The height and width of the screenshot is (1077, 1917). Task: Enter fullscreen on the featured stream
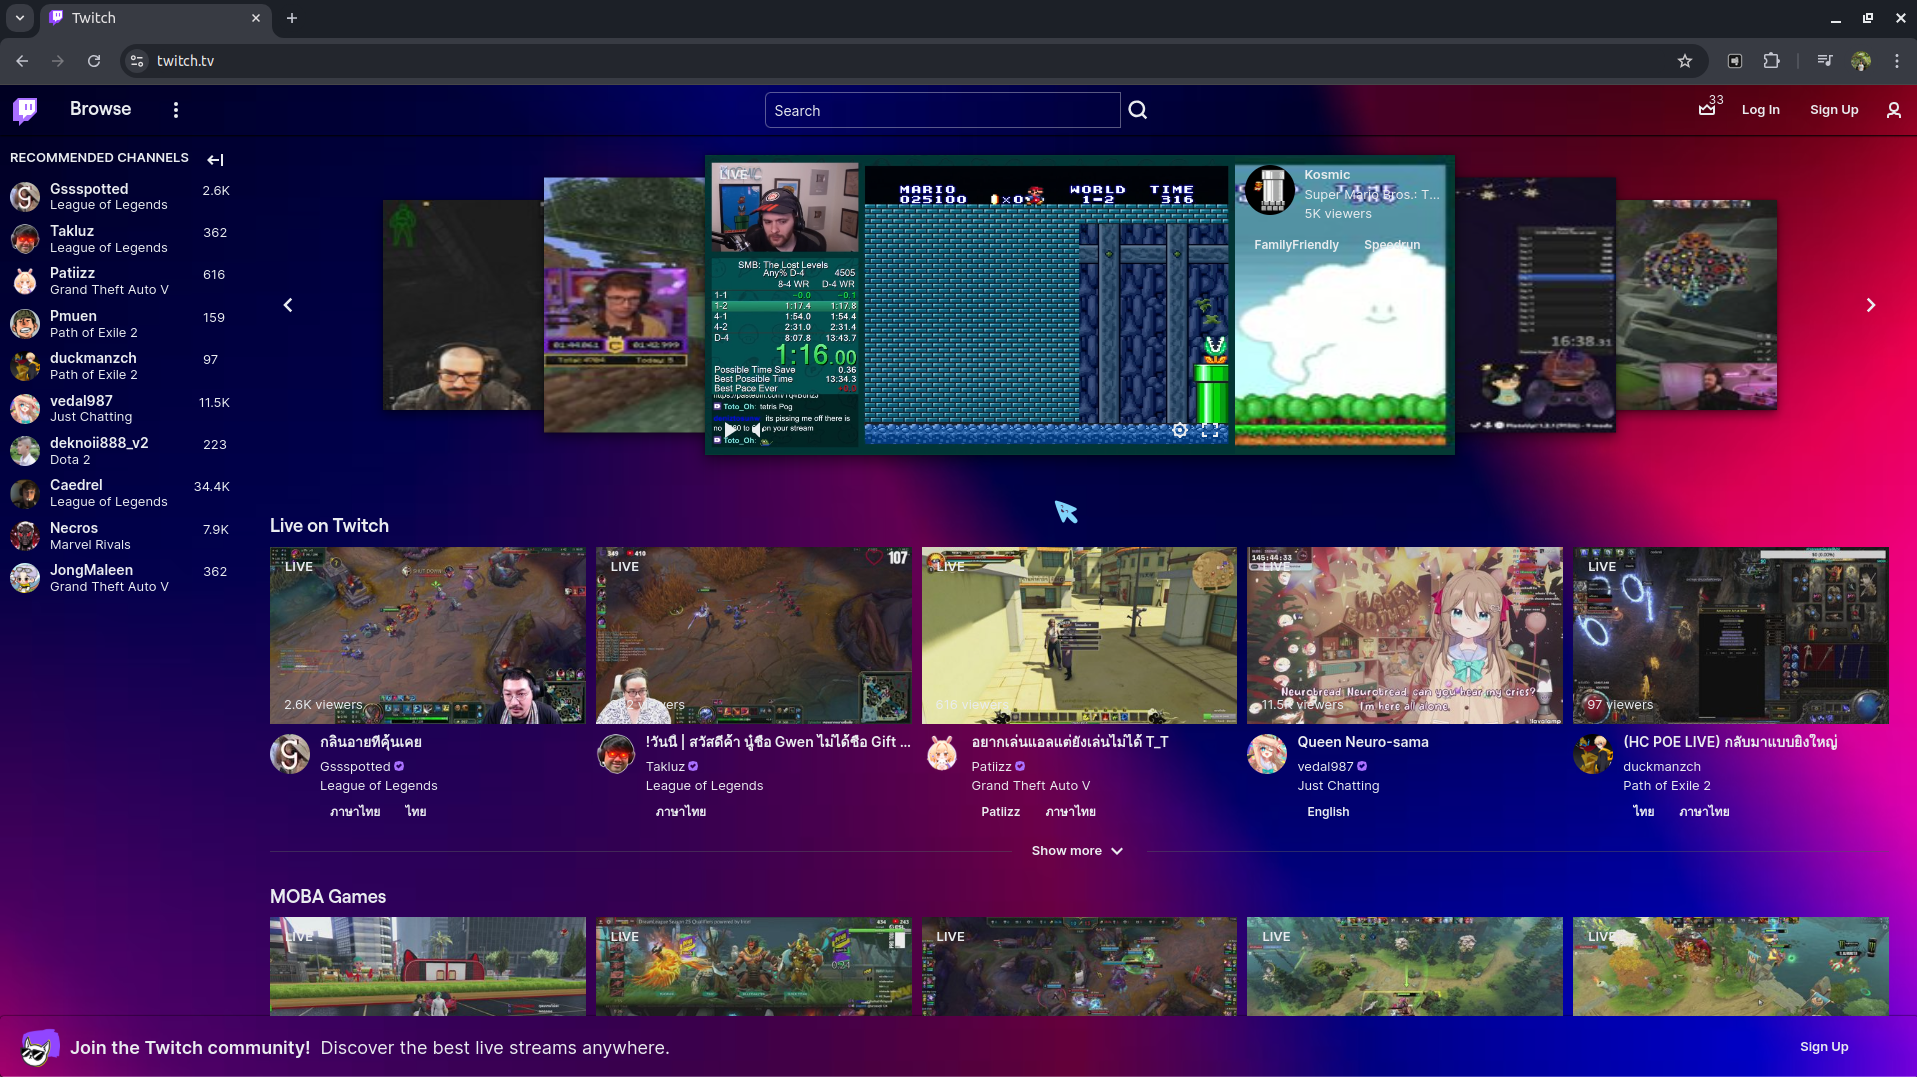(x=1210, y=430)
